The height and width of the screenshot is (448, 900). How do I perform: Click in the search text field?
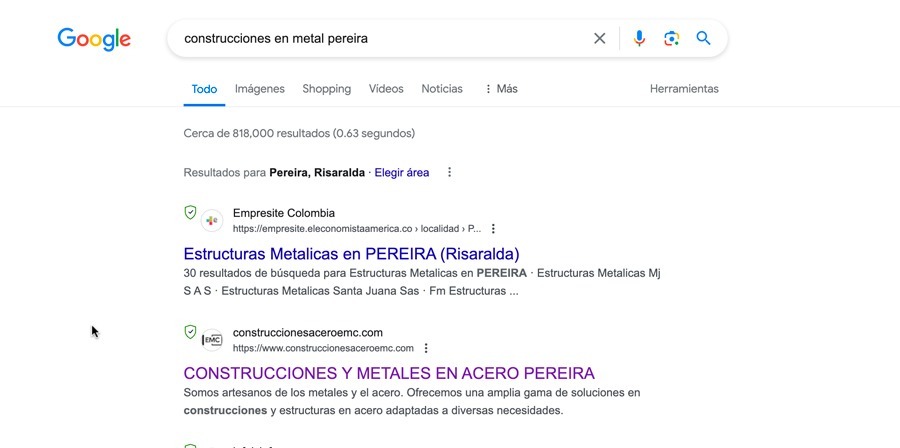pyautogui.click(x=382, y=38)
